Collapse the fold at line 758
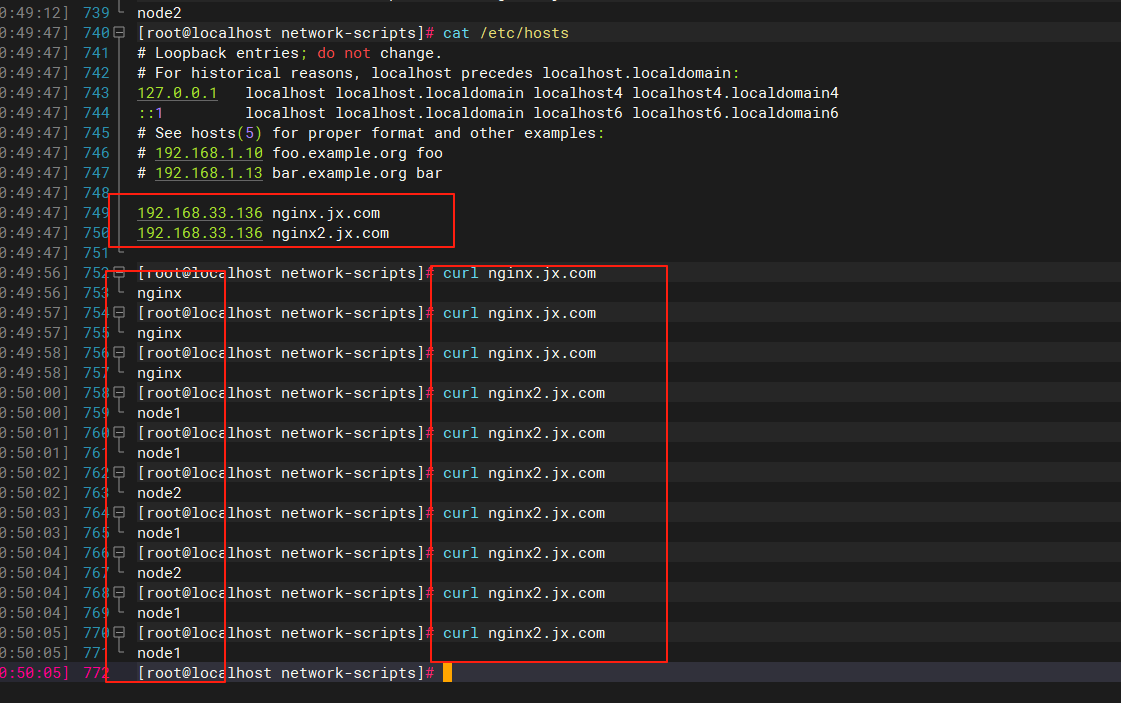Viewport: 1121px width, 703px height. point(119,393)
